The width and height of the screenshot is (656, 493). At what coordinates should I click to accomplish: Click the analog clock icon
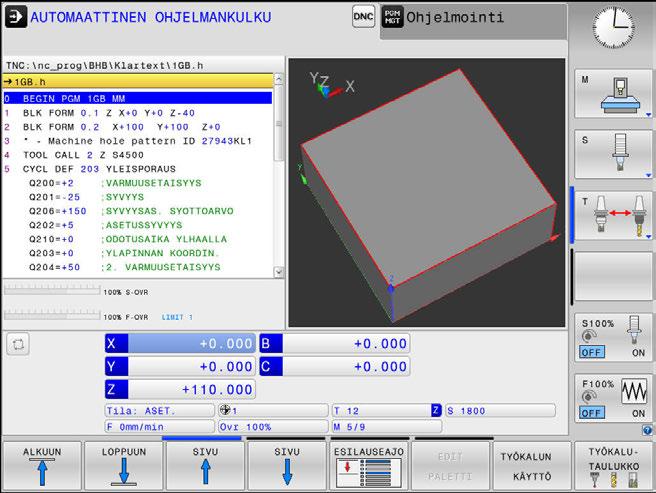[613, 28]
